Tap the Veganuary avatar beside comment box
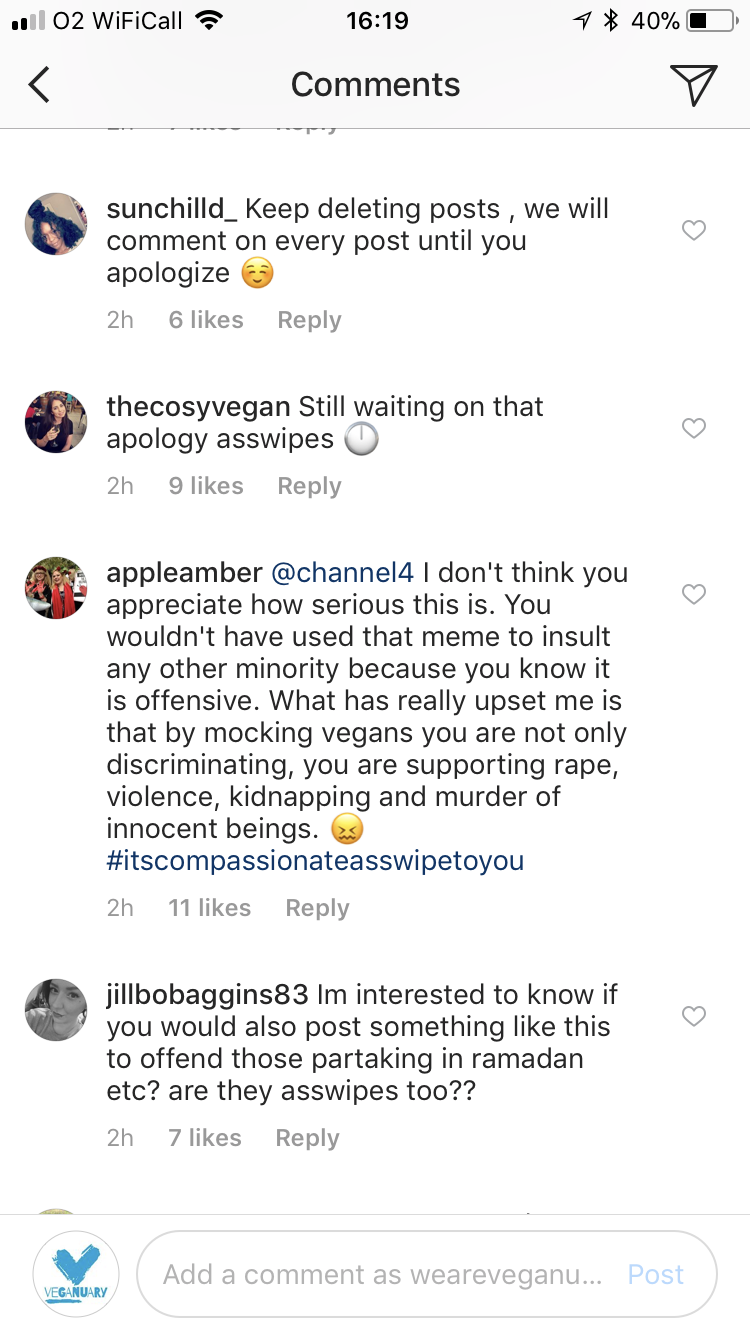Viewport: 750px width, 1334px height. coord(75,1273)
